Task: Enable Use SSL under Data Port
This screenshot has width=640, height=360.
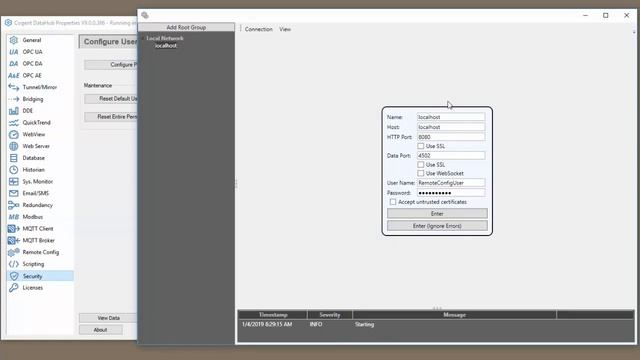Action: pyautogui.click(x=420, y=164)
